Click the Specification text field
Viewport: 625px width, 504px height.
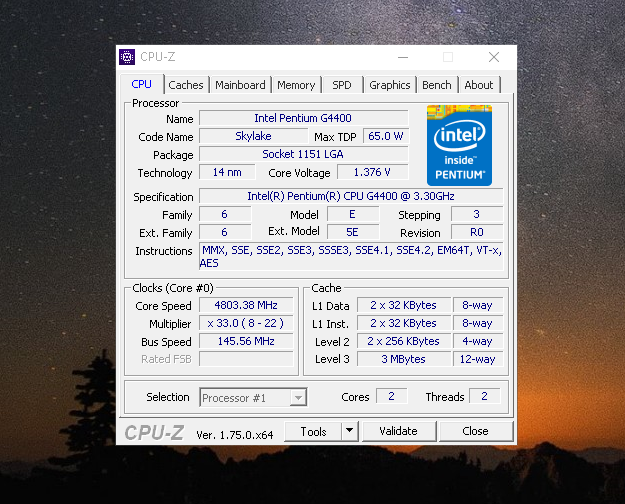[351, 196]
